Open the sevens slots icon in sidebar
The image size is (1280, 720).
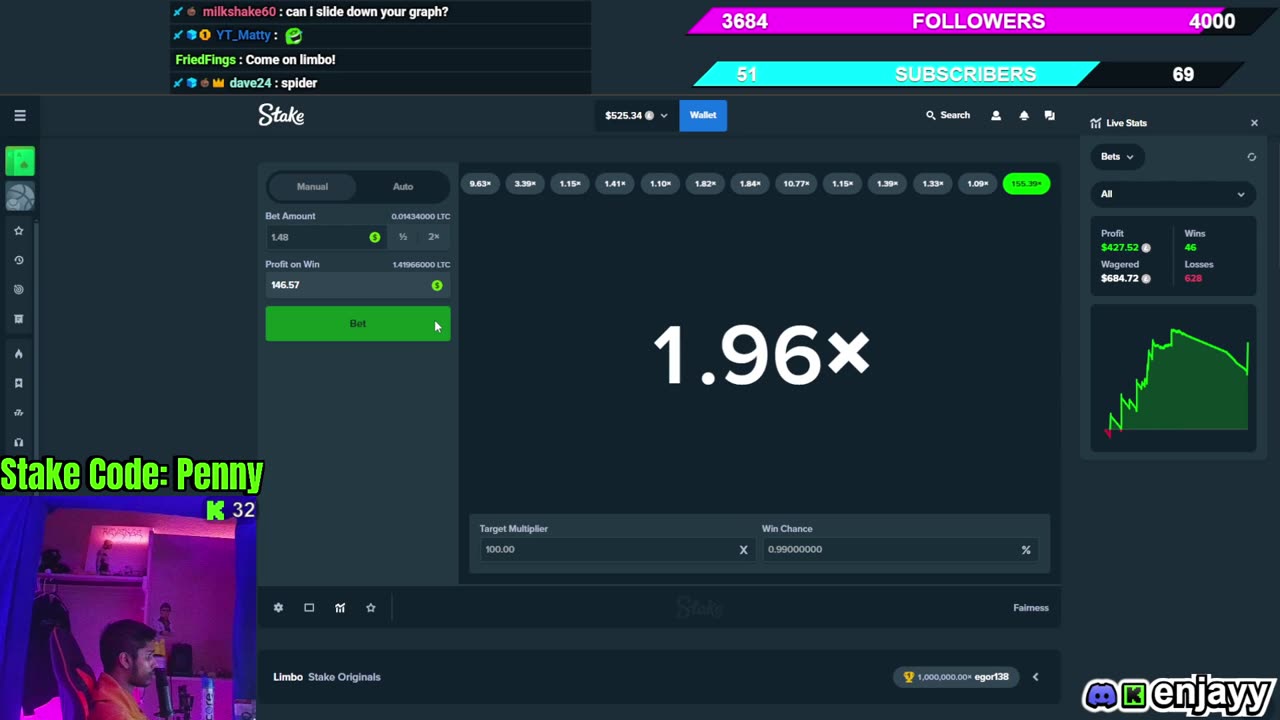(18, 413)
